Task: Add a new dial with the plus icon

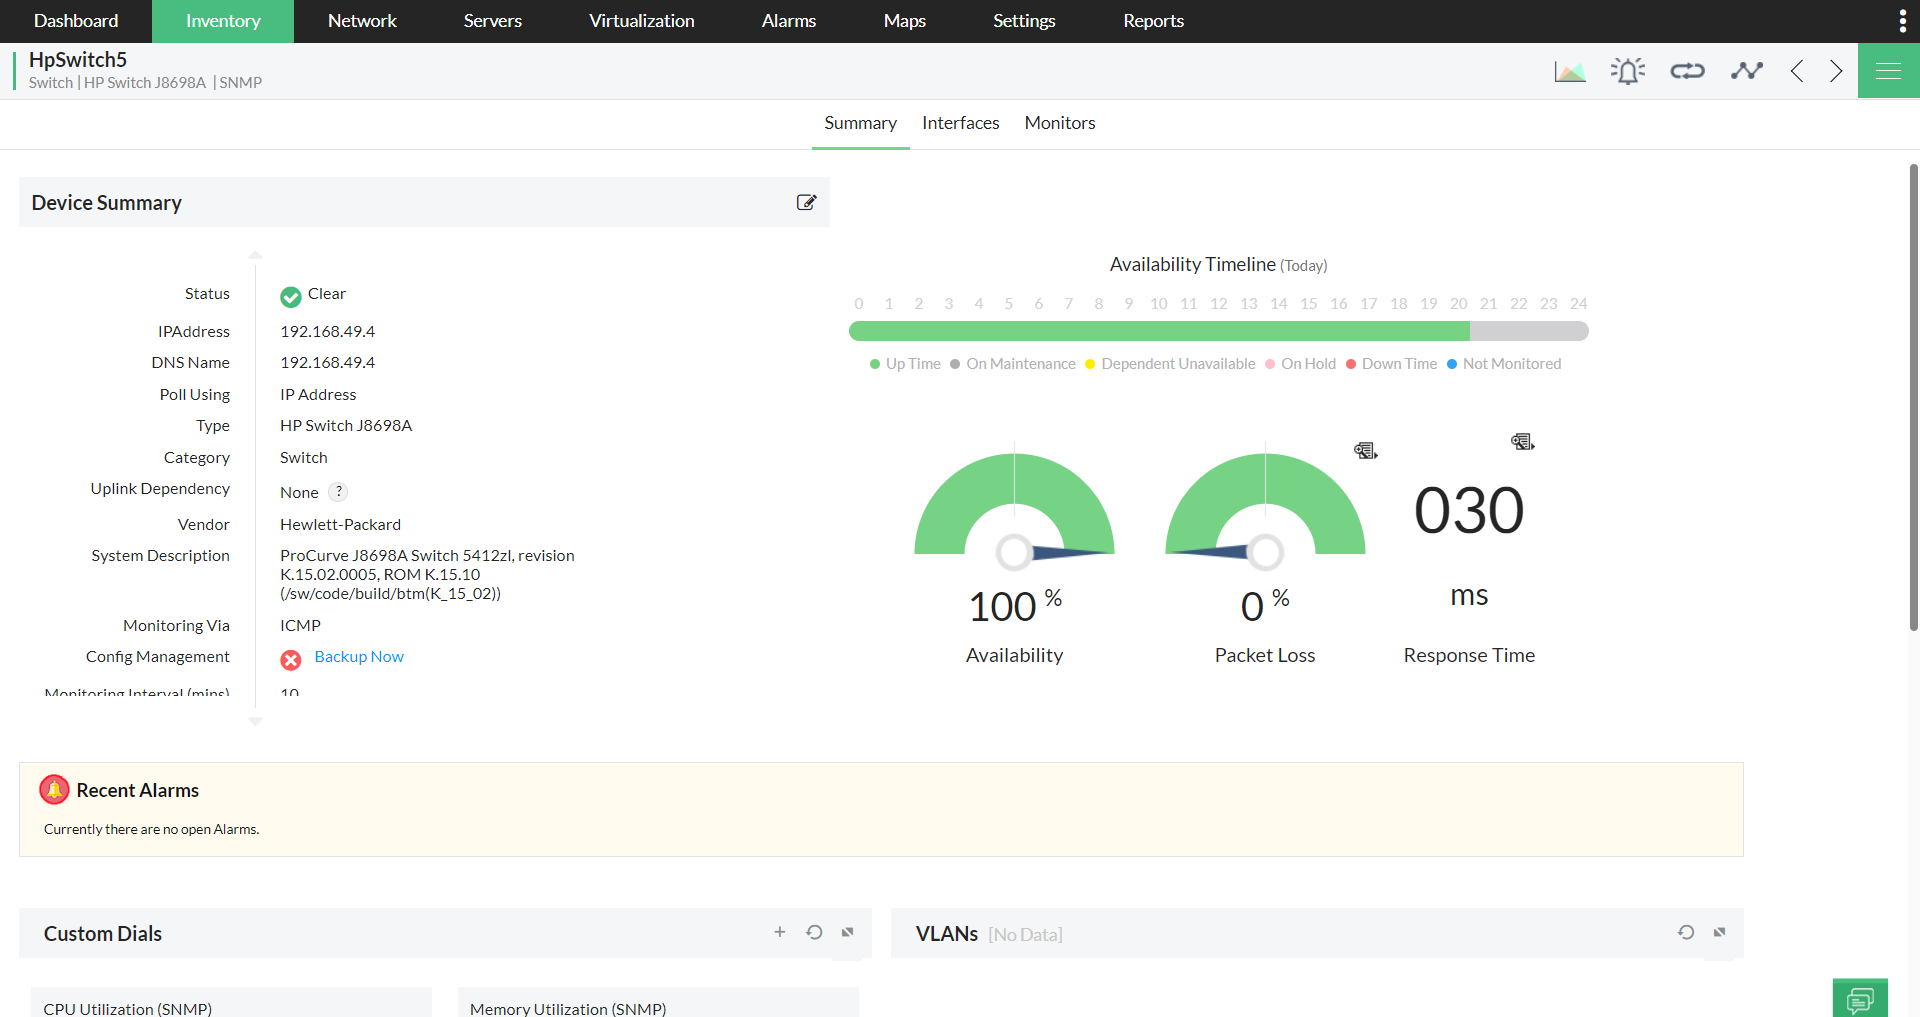Action: click(x=780, y=932)
